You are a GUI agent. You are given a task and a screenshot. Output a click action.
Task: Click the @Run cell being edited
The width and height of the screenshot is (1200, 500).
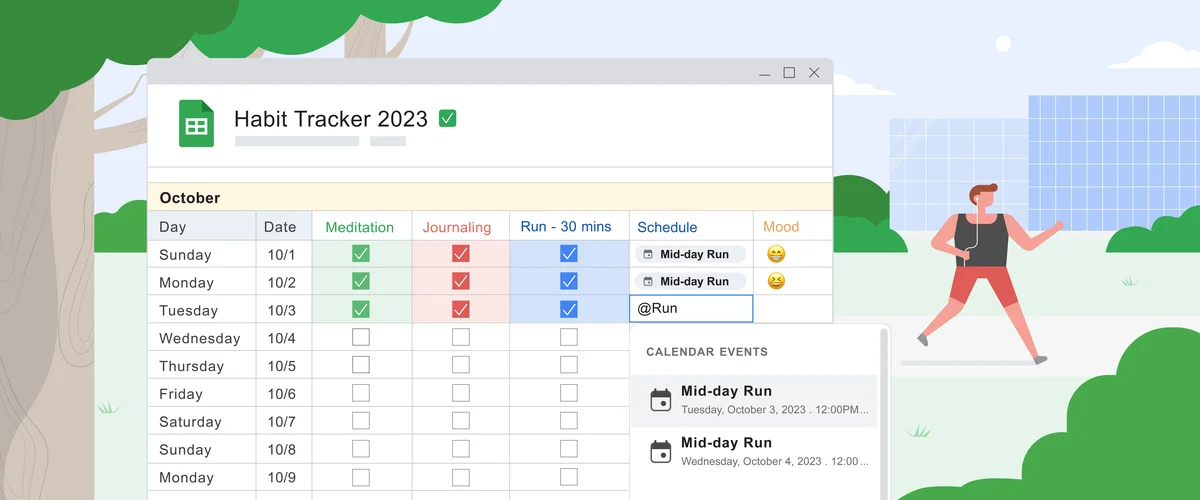tap(691, 309)
